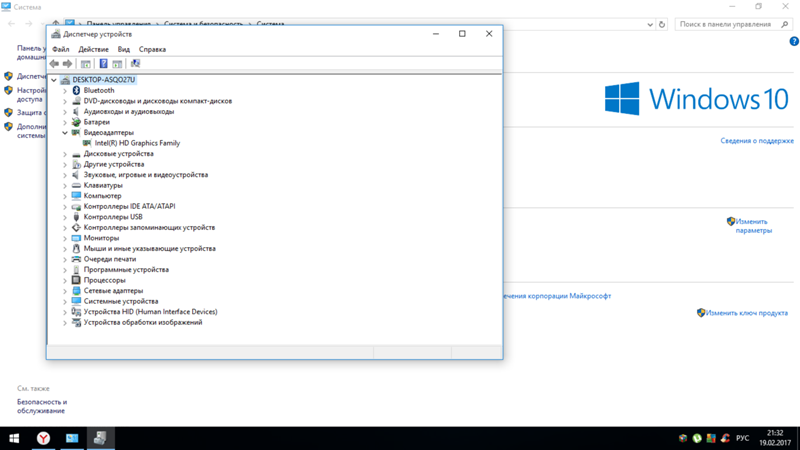Click the blue Help icon in Device Manager toolbar
The image size is (800, 450).
(104, 64)
